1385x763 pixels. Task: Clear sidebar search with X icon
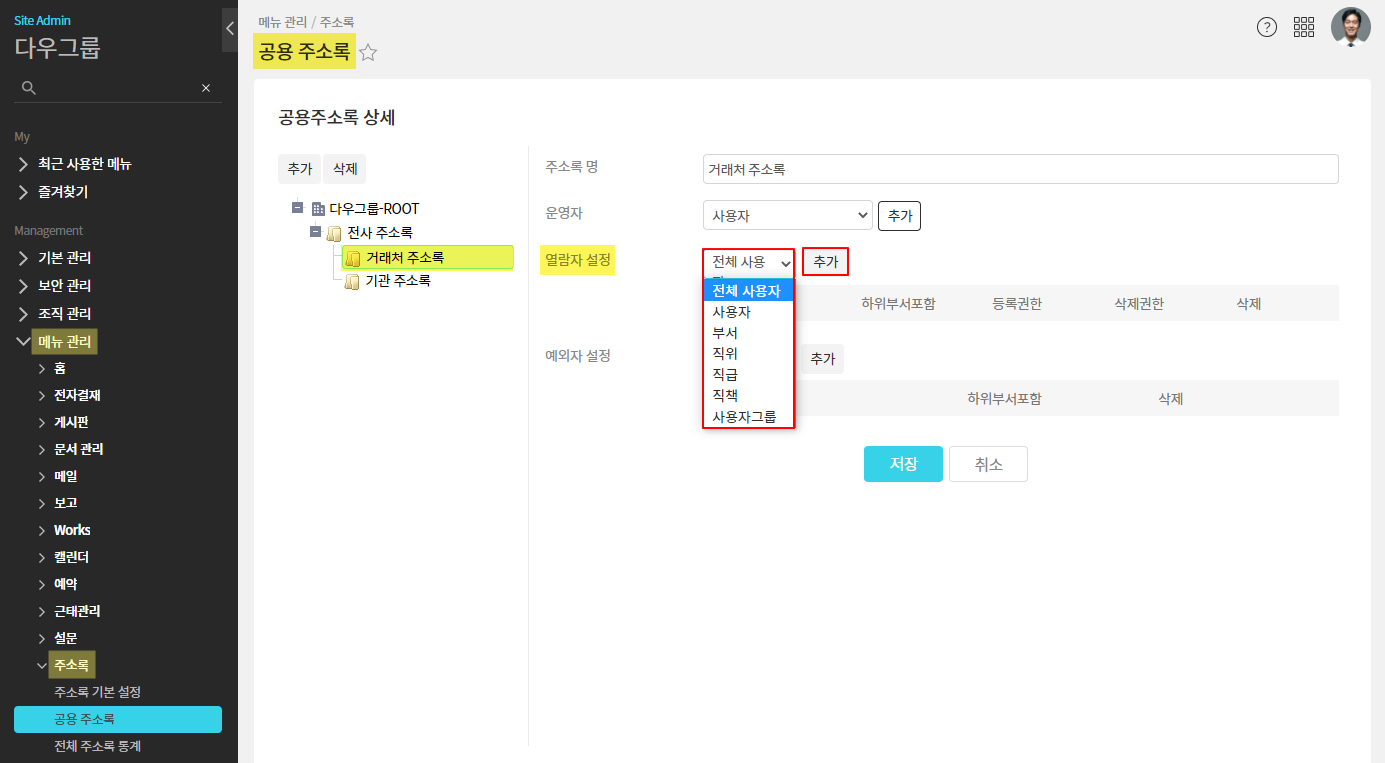[206, 88]
